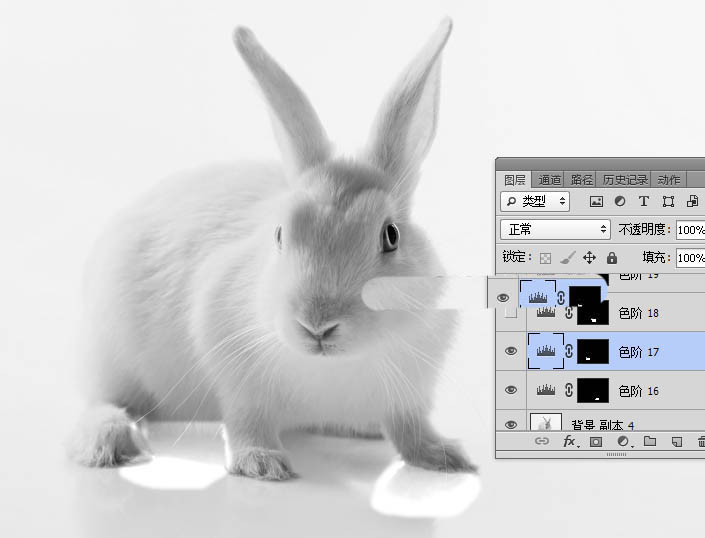Filter for smart object layers icon
The width and height of the screenshot is (705, 538).
[692, 202]
